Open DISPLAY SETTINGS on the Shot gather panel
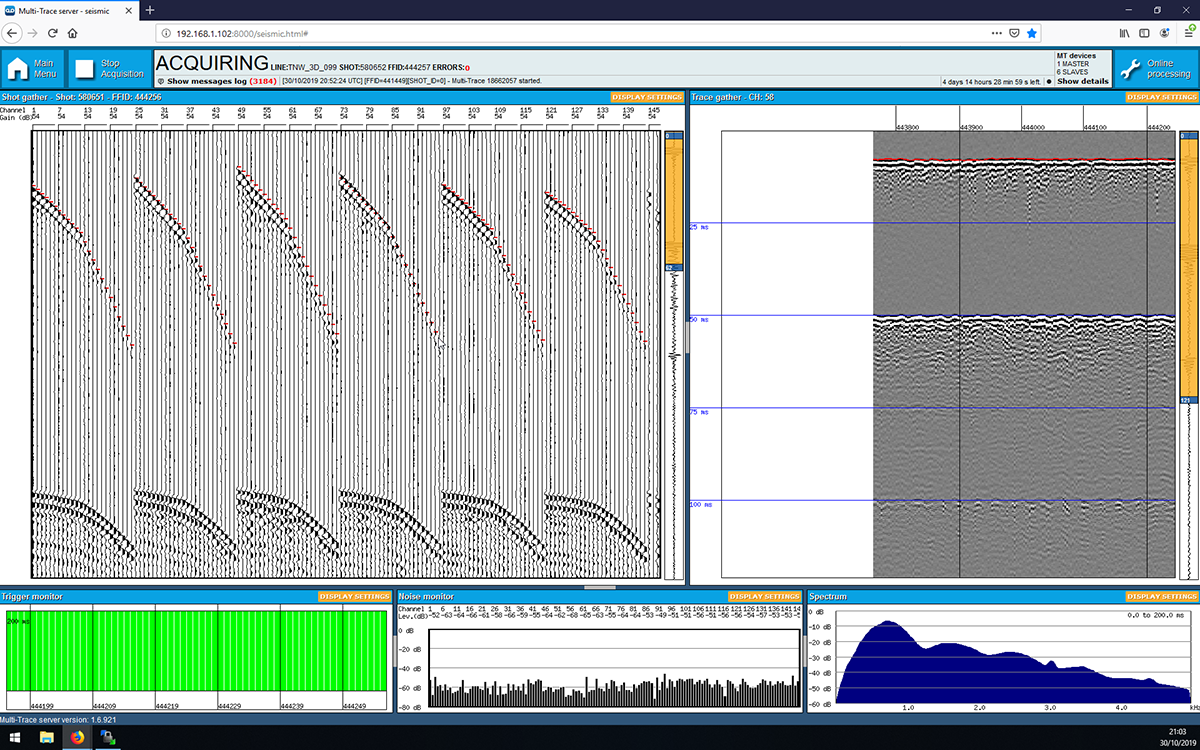Image resolution: width=1200 pixels, height=750 pixels. pos(647,97)
